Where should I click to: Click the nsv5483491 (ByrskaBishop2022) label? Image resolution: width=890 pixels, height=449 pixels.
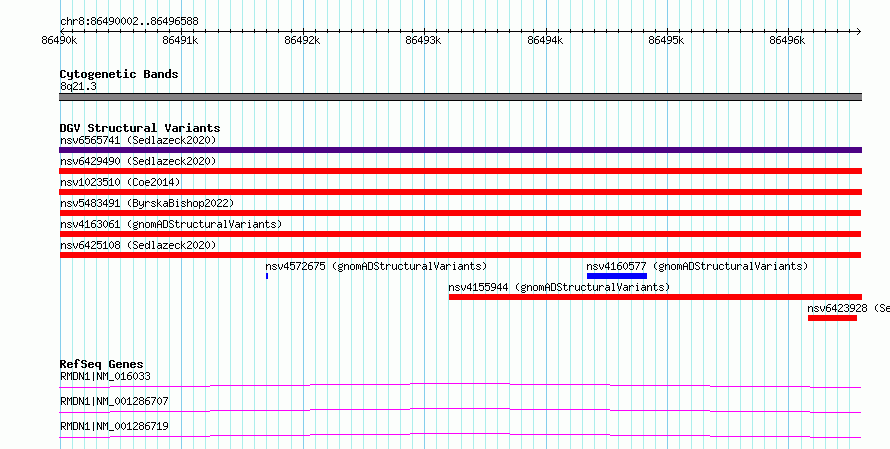pyautogui.click(x=147, y=203)
